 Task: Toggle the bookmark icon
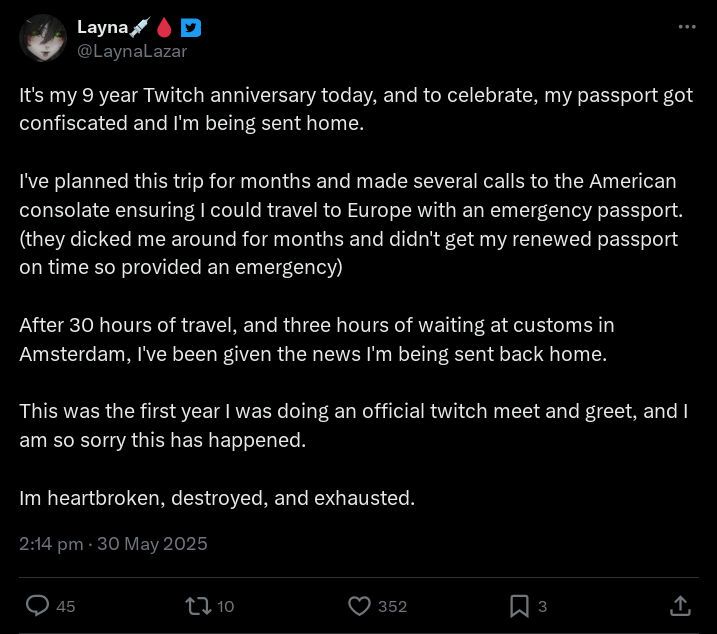click(519, 605)
